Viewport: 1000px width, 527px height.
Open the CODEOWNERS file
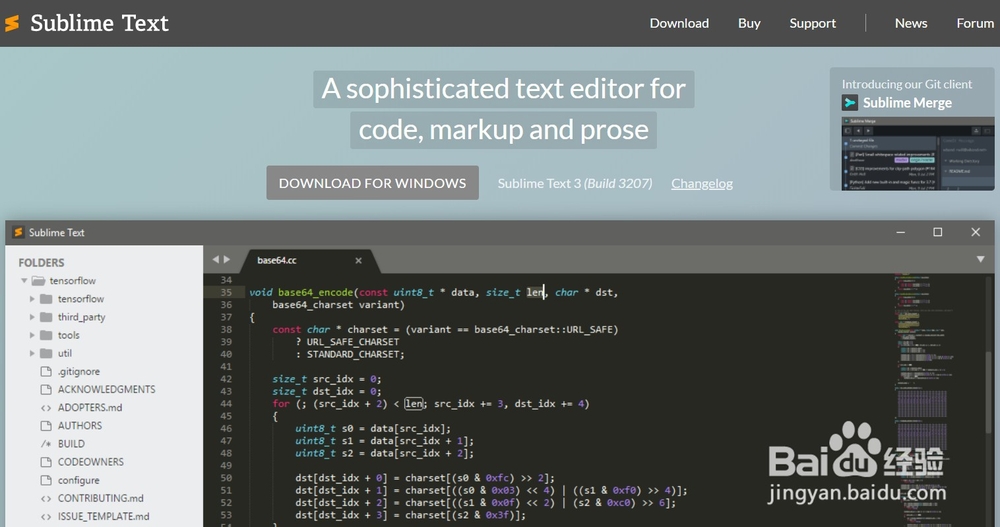click(91, 462)
